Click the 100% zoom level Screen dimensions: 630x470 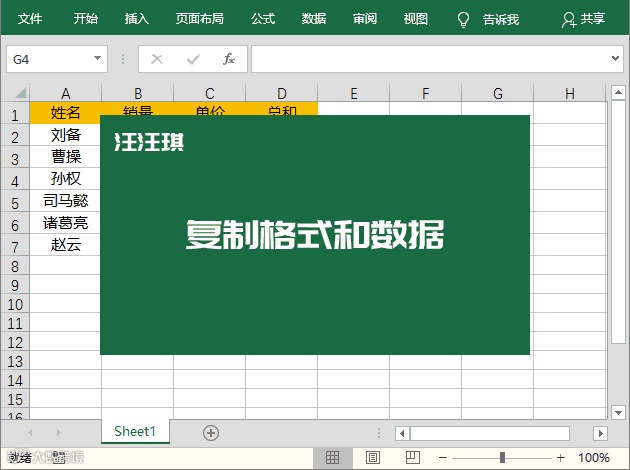point(594,458)
